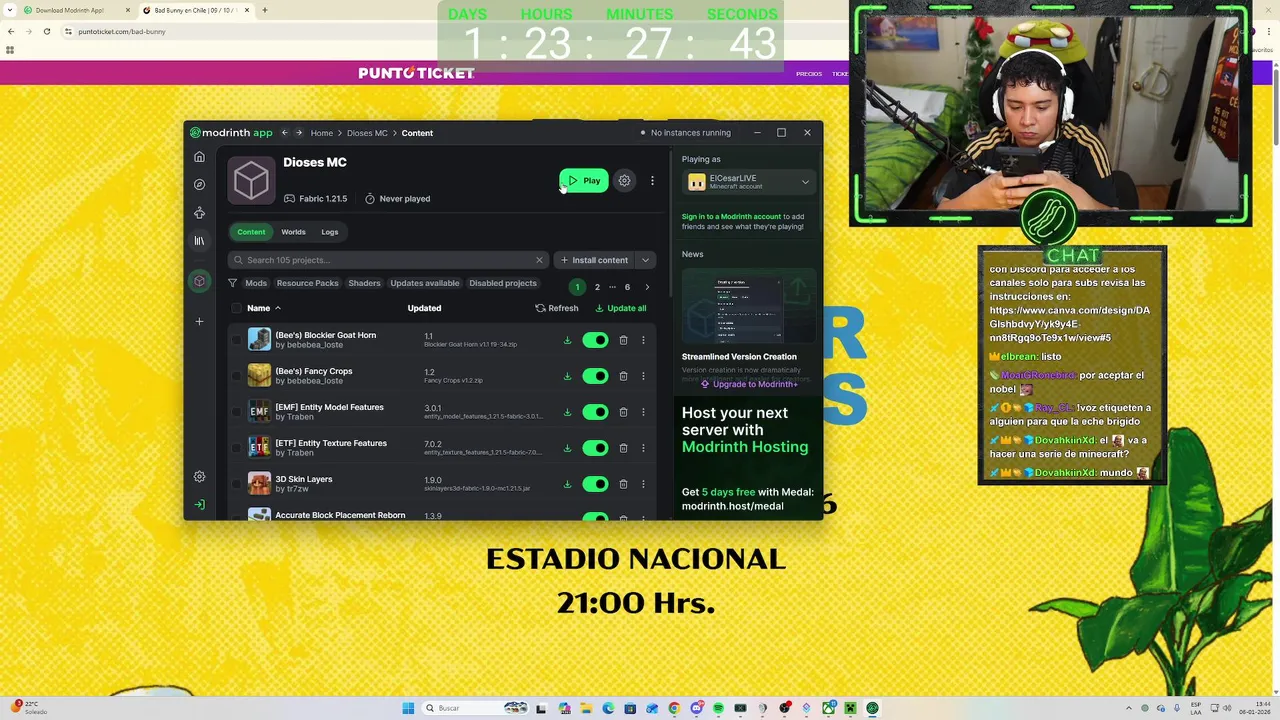
Task: Open the Windows Start menu
Action: 408,708
